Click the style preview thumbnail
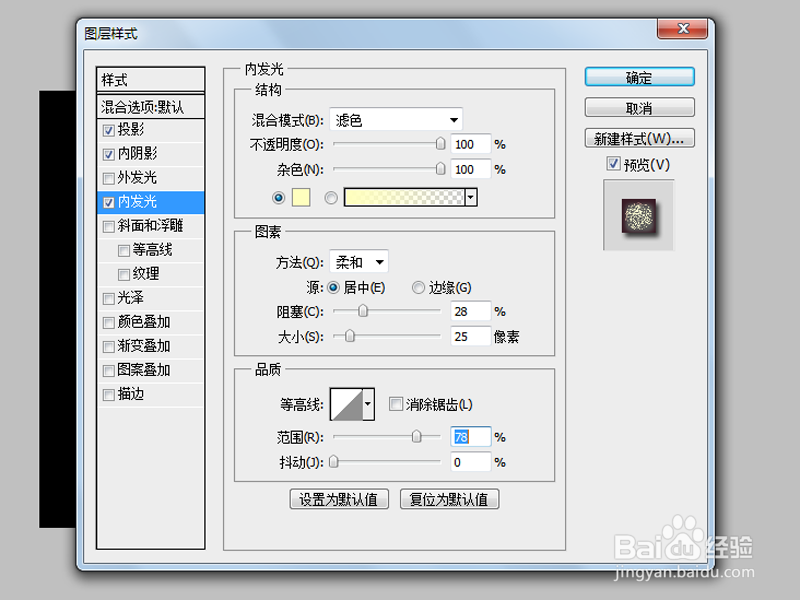Image resolution: width=800 pixels, height=600 pixels. click(638, 215)
